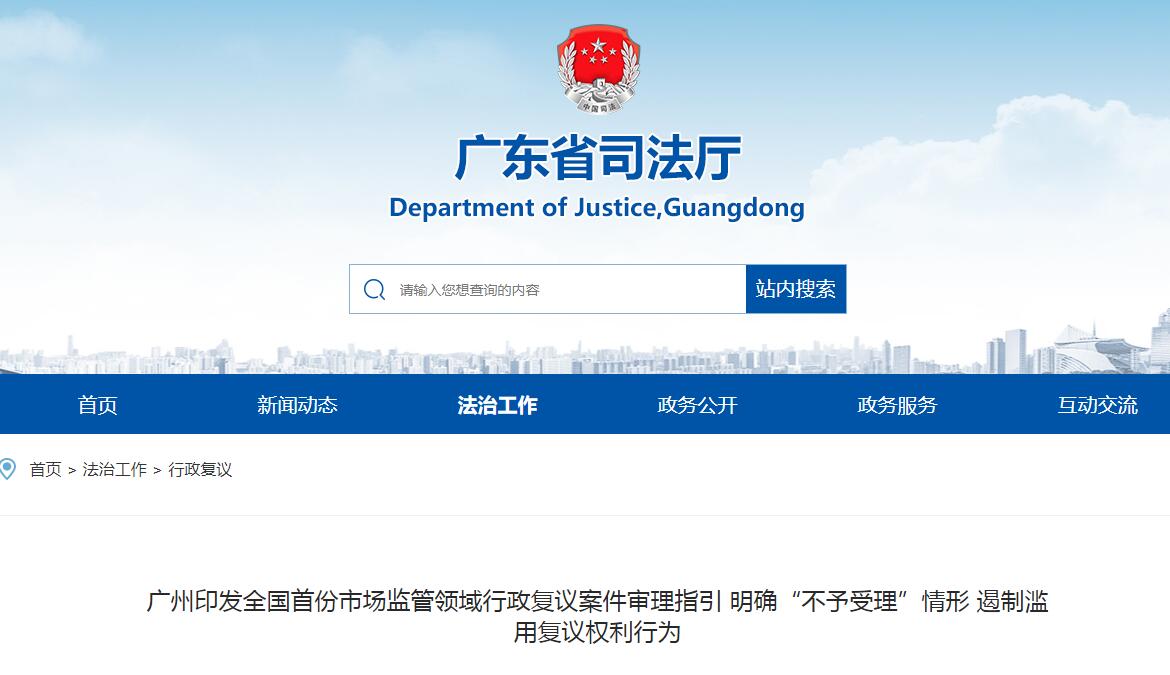Click the 广东省司法厅 site title
The width and height of the screenshot is (1170, 675).
point(598,157)
